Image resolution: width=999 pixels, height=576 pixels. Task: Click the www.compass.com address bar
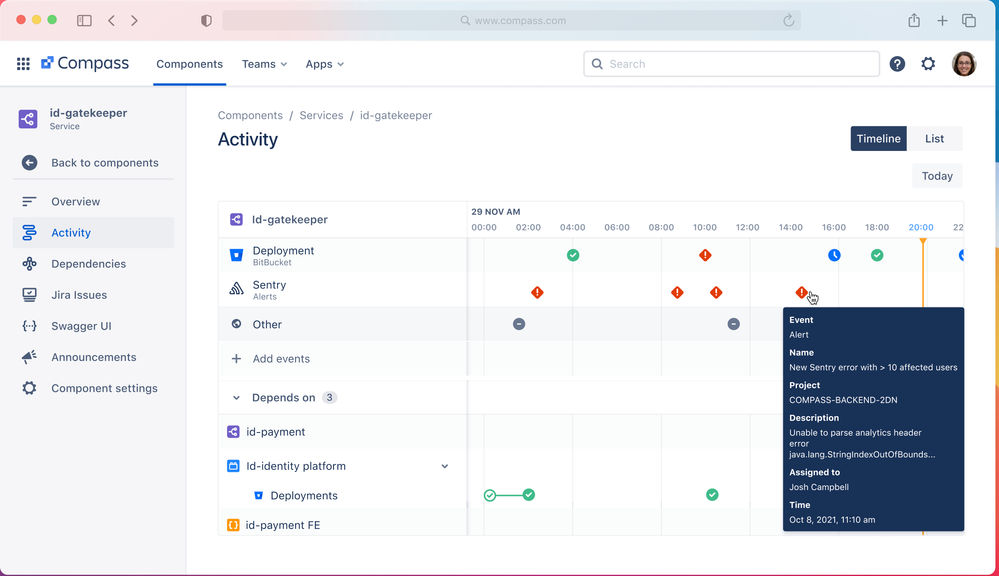coord(512,20)
